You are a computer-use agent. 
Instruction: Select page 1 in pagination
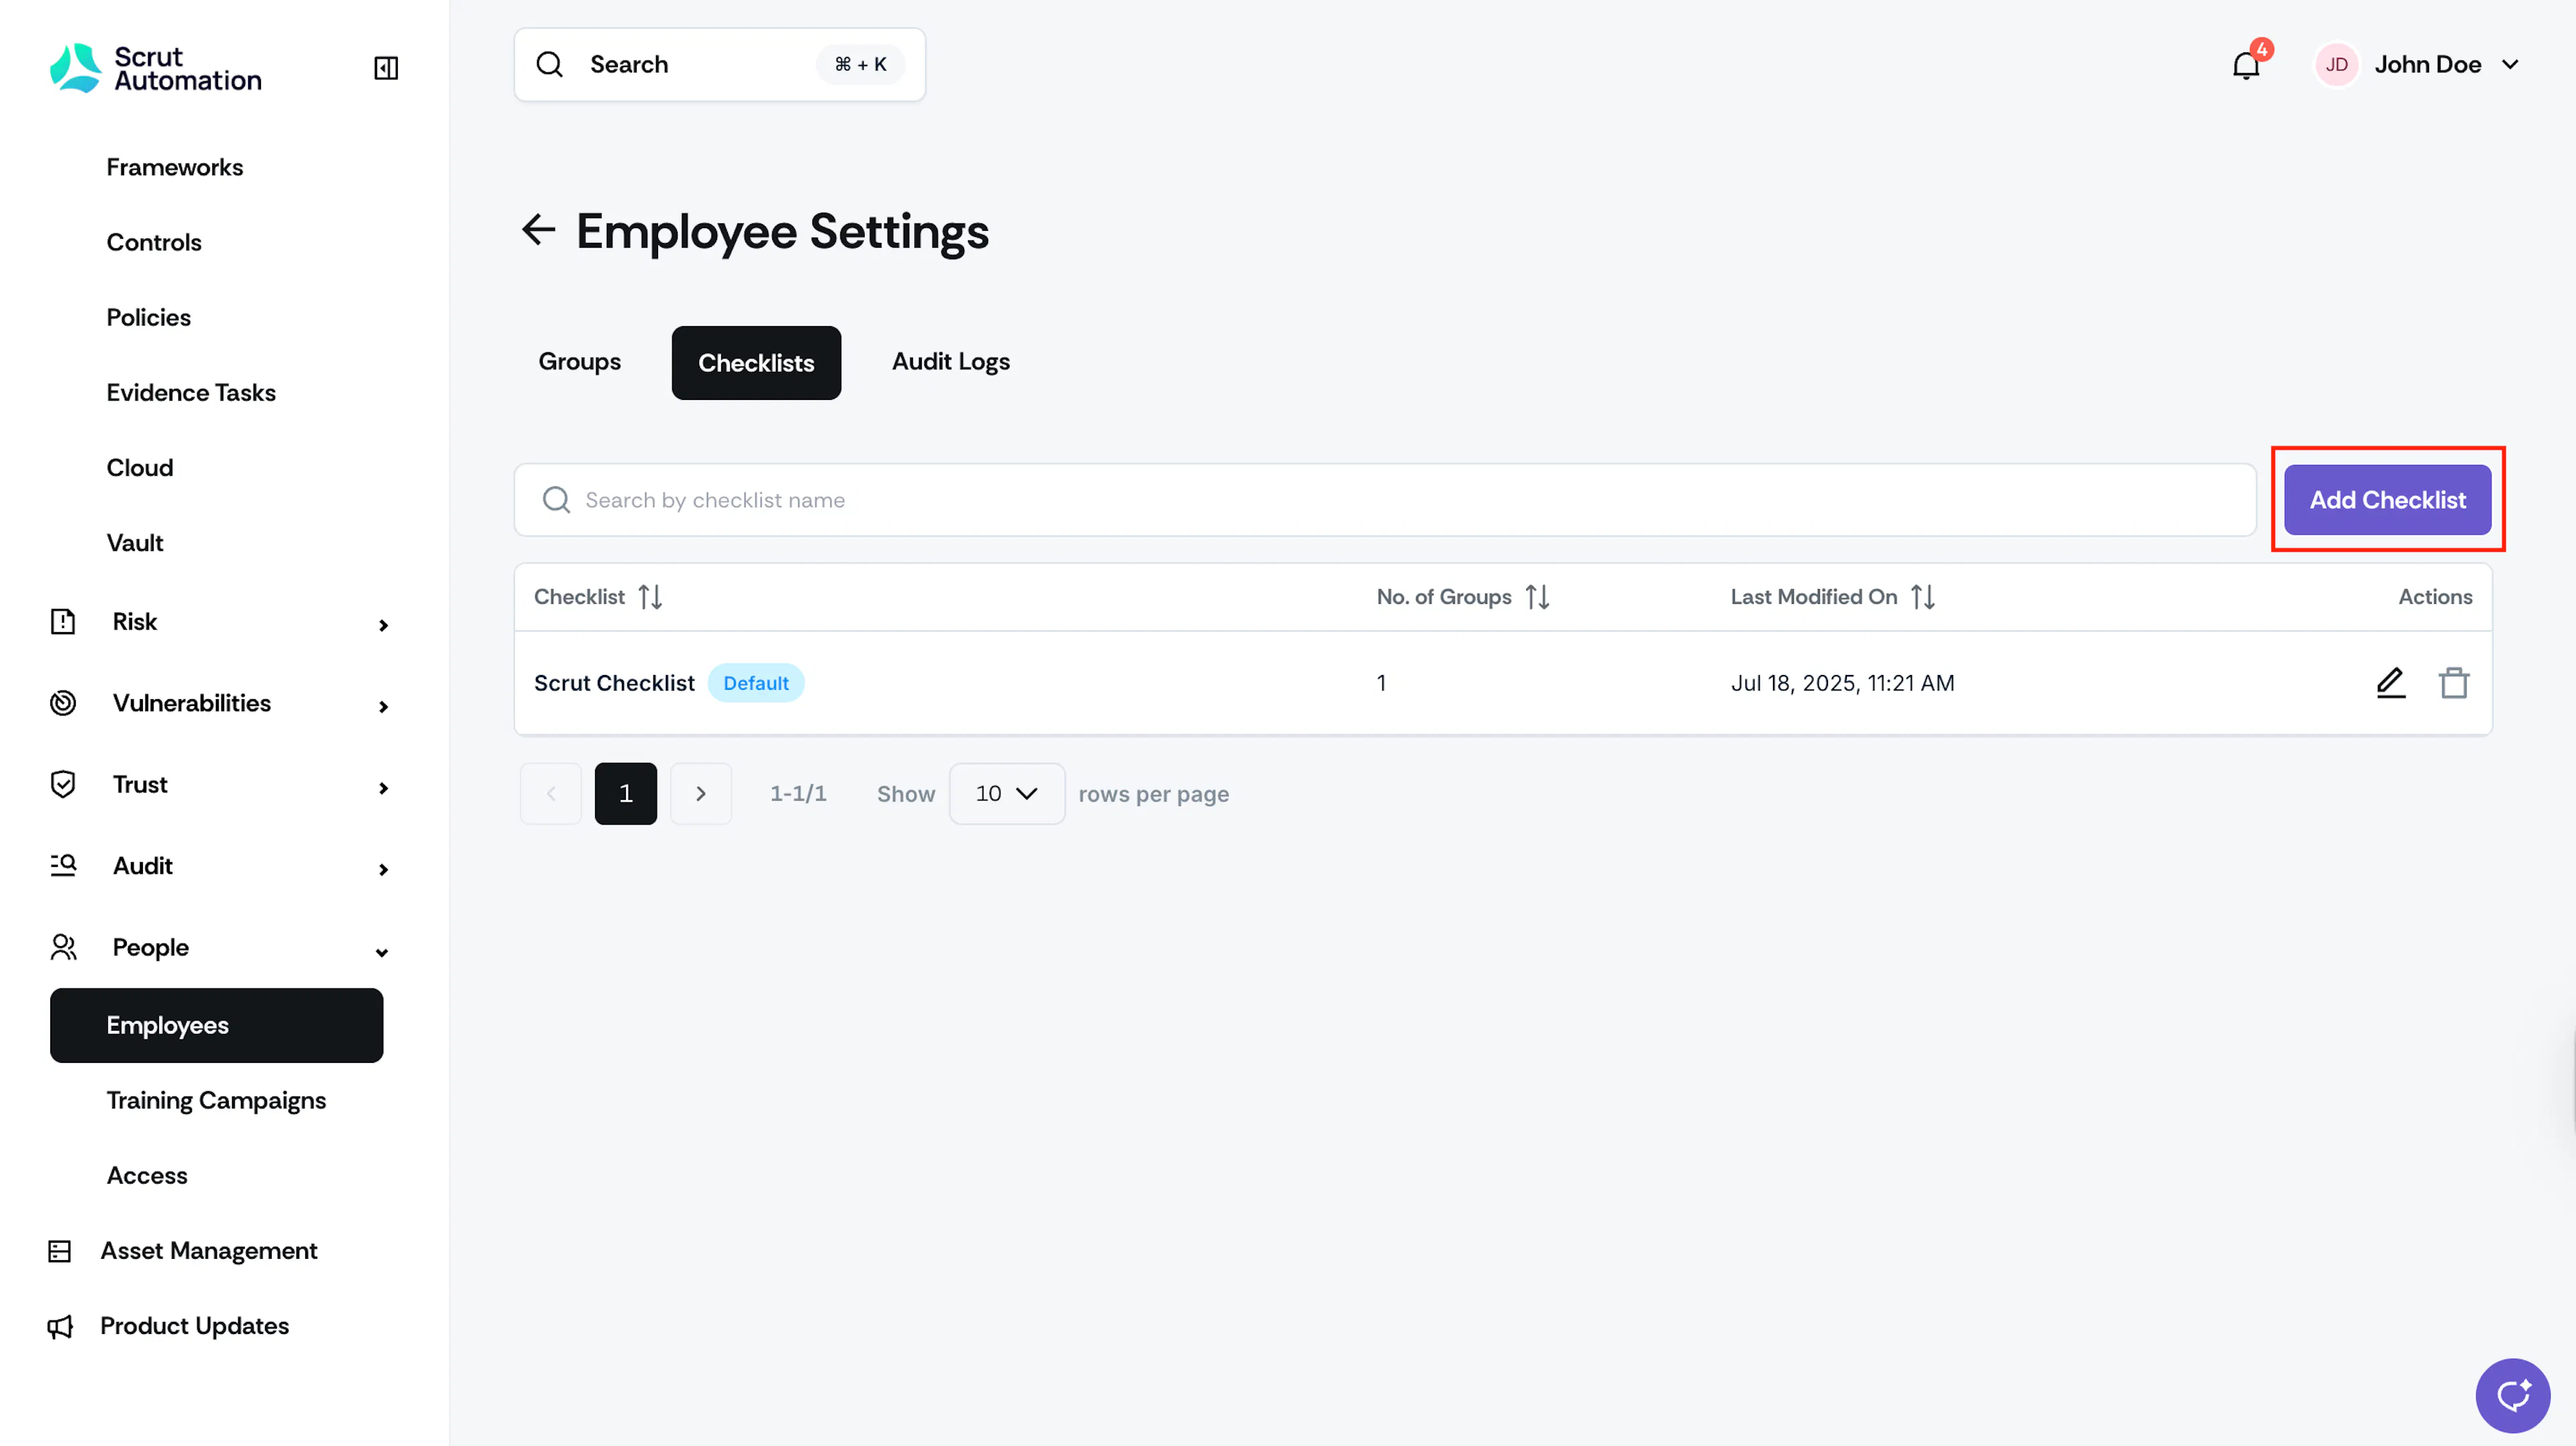[625, 794]
